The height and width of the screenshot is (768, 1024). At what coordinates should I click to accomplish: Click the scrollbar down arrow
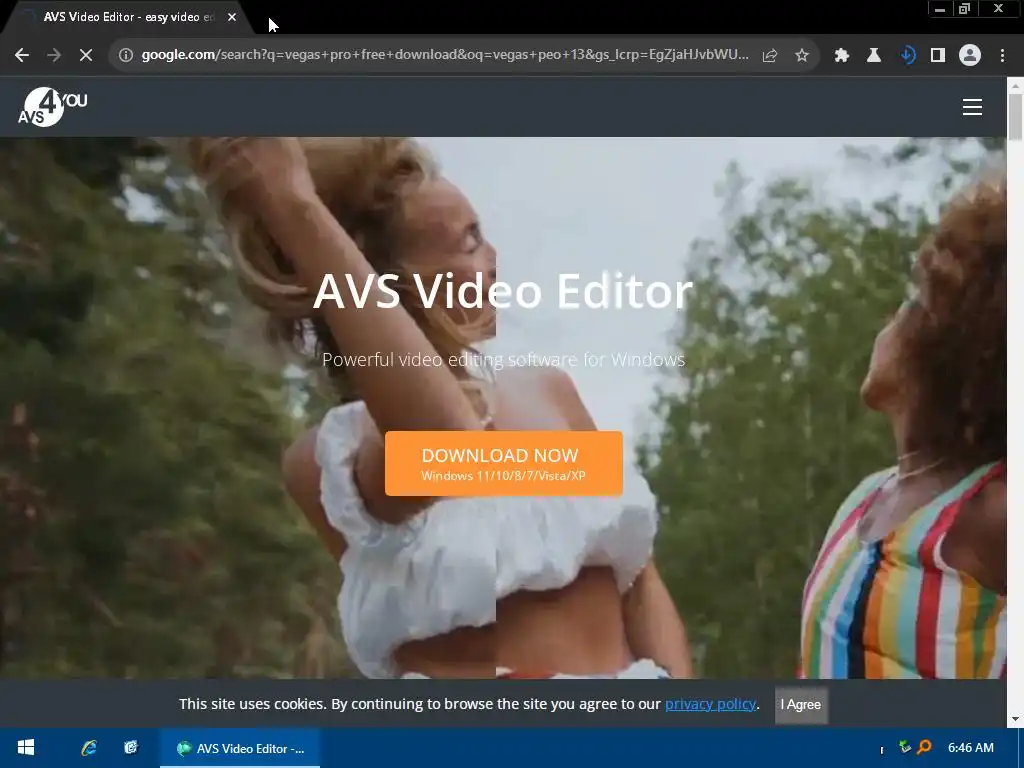1015,719
